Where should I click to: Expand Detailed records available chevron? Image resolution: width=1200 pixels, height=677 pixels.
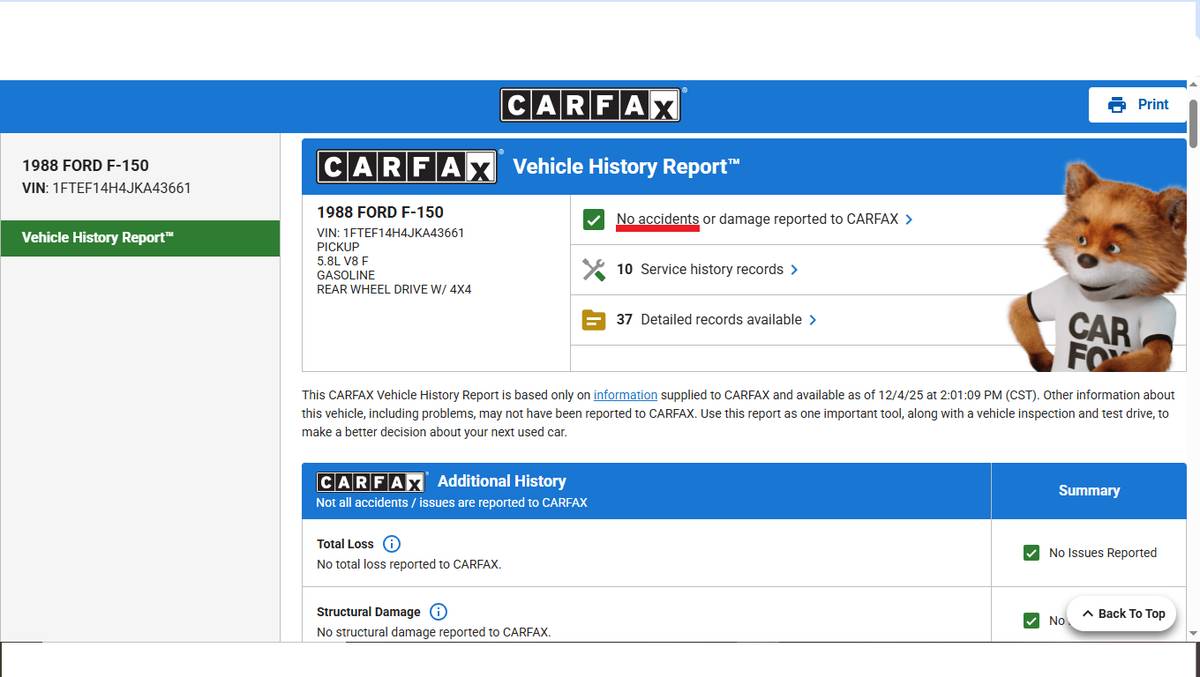coord(813,320)
